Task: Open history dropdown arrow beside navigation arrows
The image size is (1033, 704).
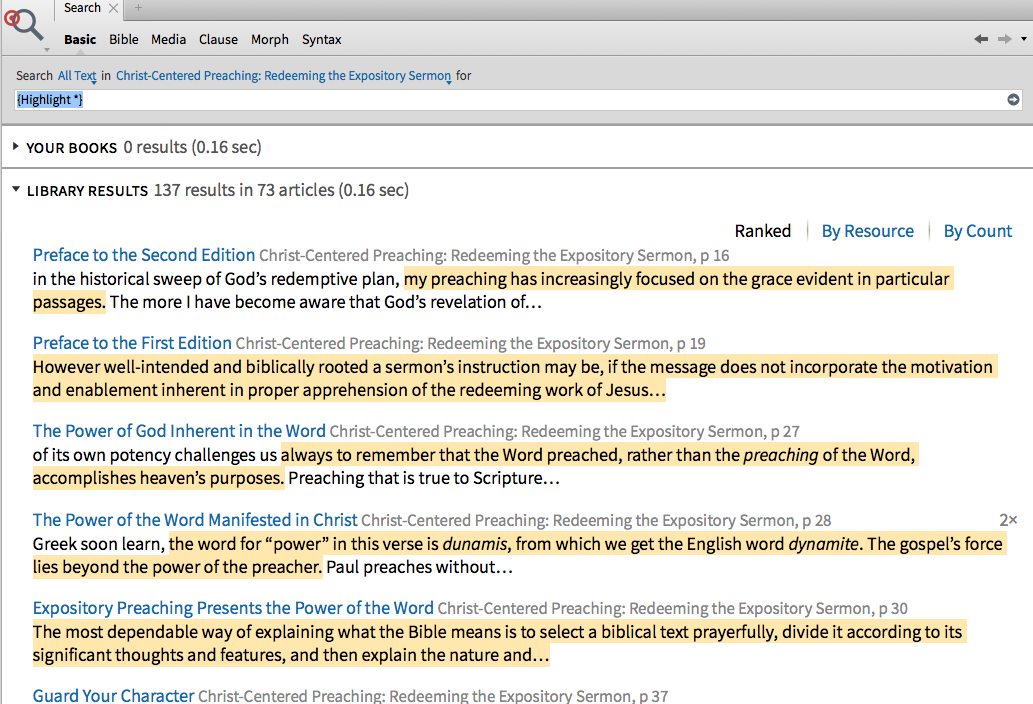Action: click(x=1024, y=39)
